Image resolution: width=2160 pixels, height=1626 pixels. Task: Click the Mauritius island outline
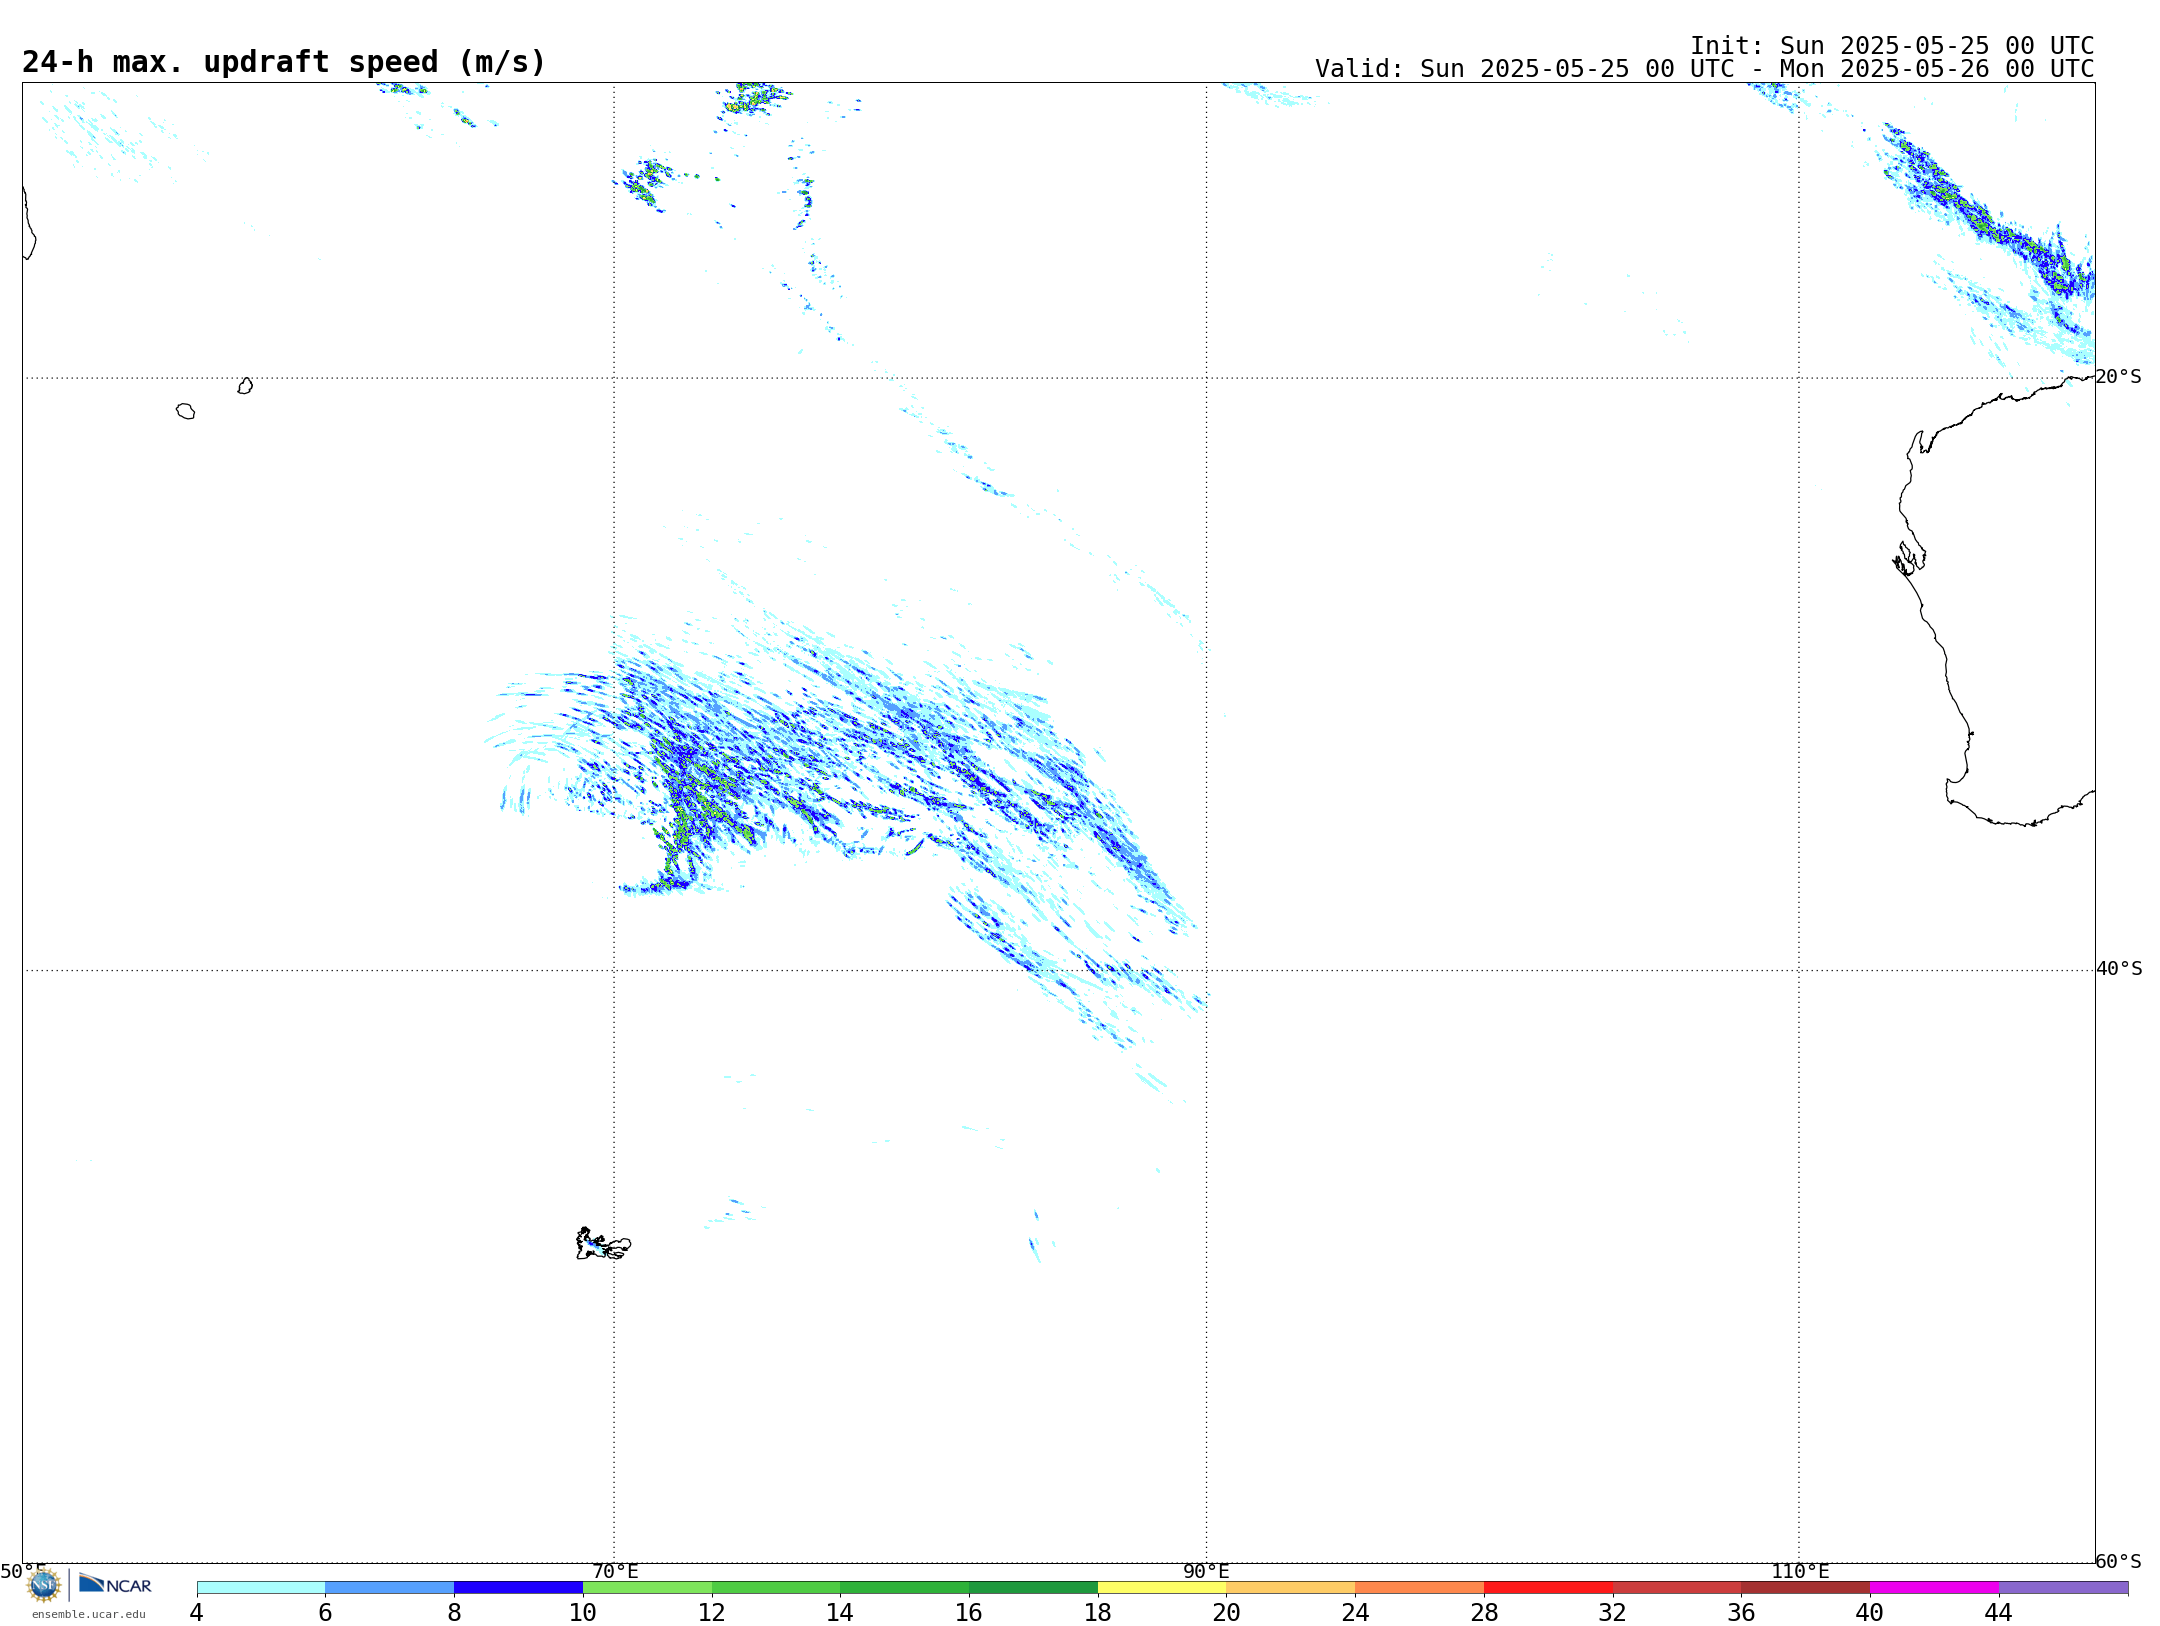[245, 385]
